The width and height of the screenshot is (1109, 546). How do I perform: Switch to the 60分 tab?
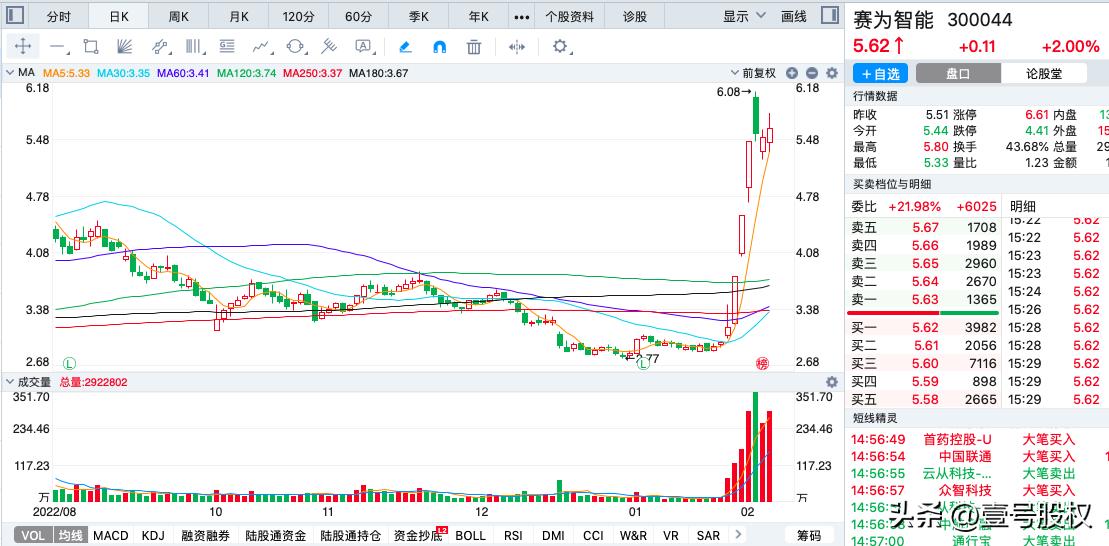coord(359,16)
